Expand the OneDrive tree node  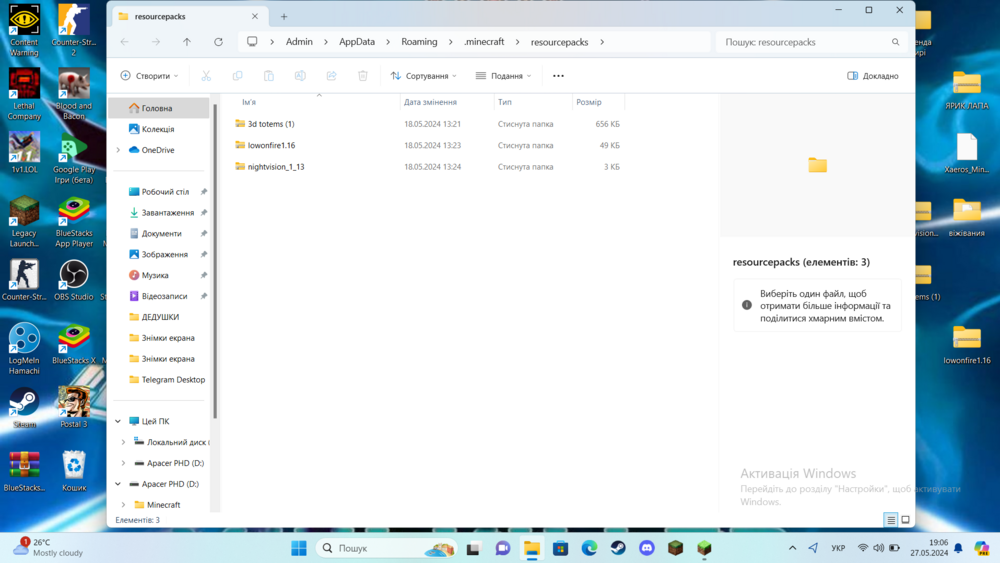point(118,150)
